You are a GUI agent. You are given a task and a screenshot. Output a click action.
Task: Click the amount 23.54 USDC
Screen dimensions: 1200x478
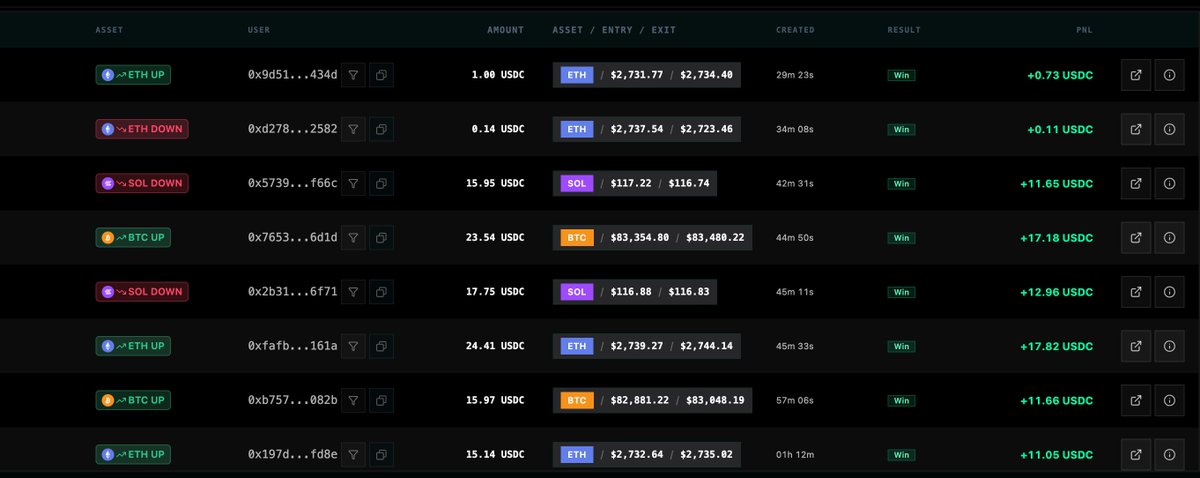(496, 238)
